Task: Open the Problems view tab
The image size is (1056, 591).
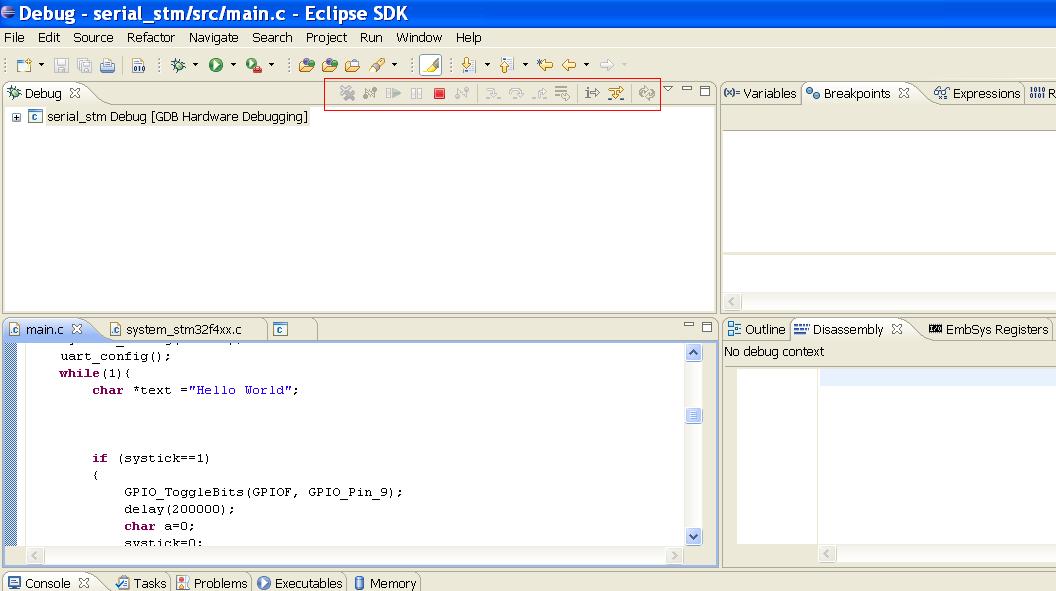Action: [212, 583]
